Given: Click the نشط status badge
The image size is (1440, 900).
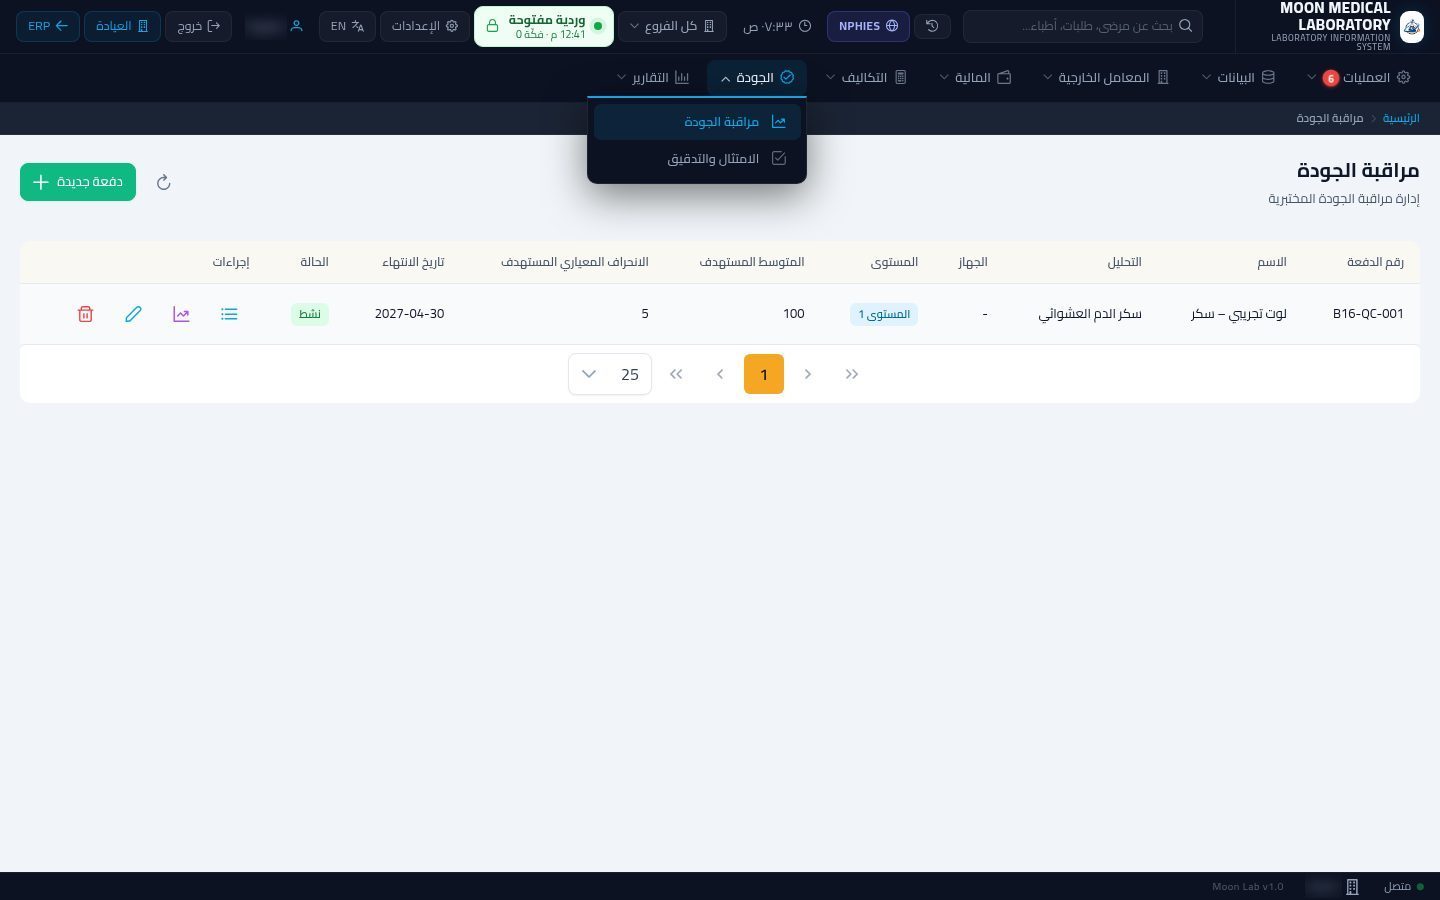Looking at the screenshot, I should point(310,314).
